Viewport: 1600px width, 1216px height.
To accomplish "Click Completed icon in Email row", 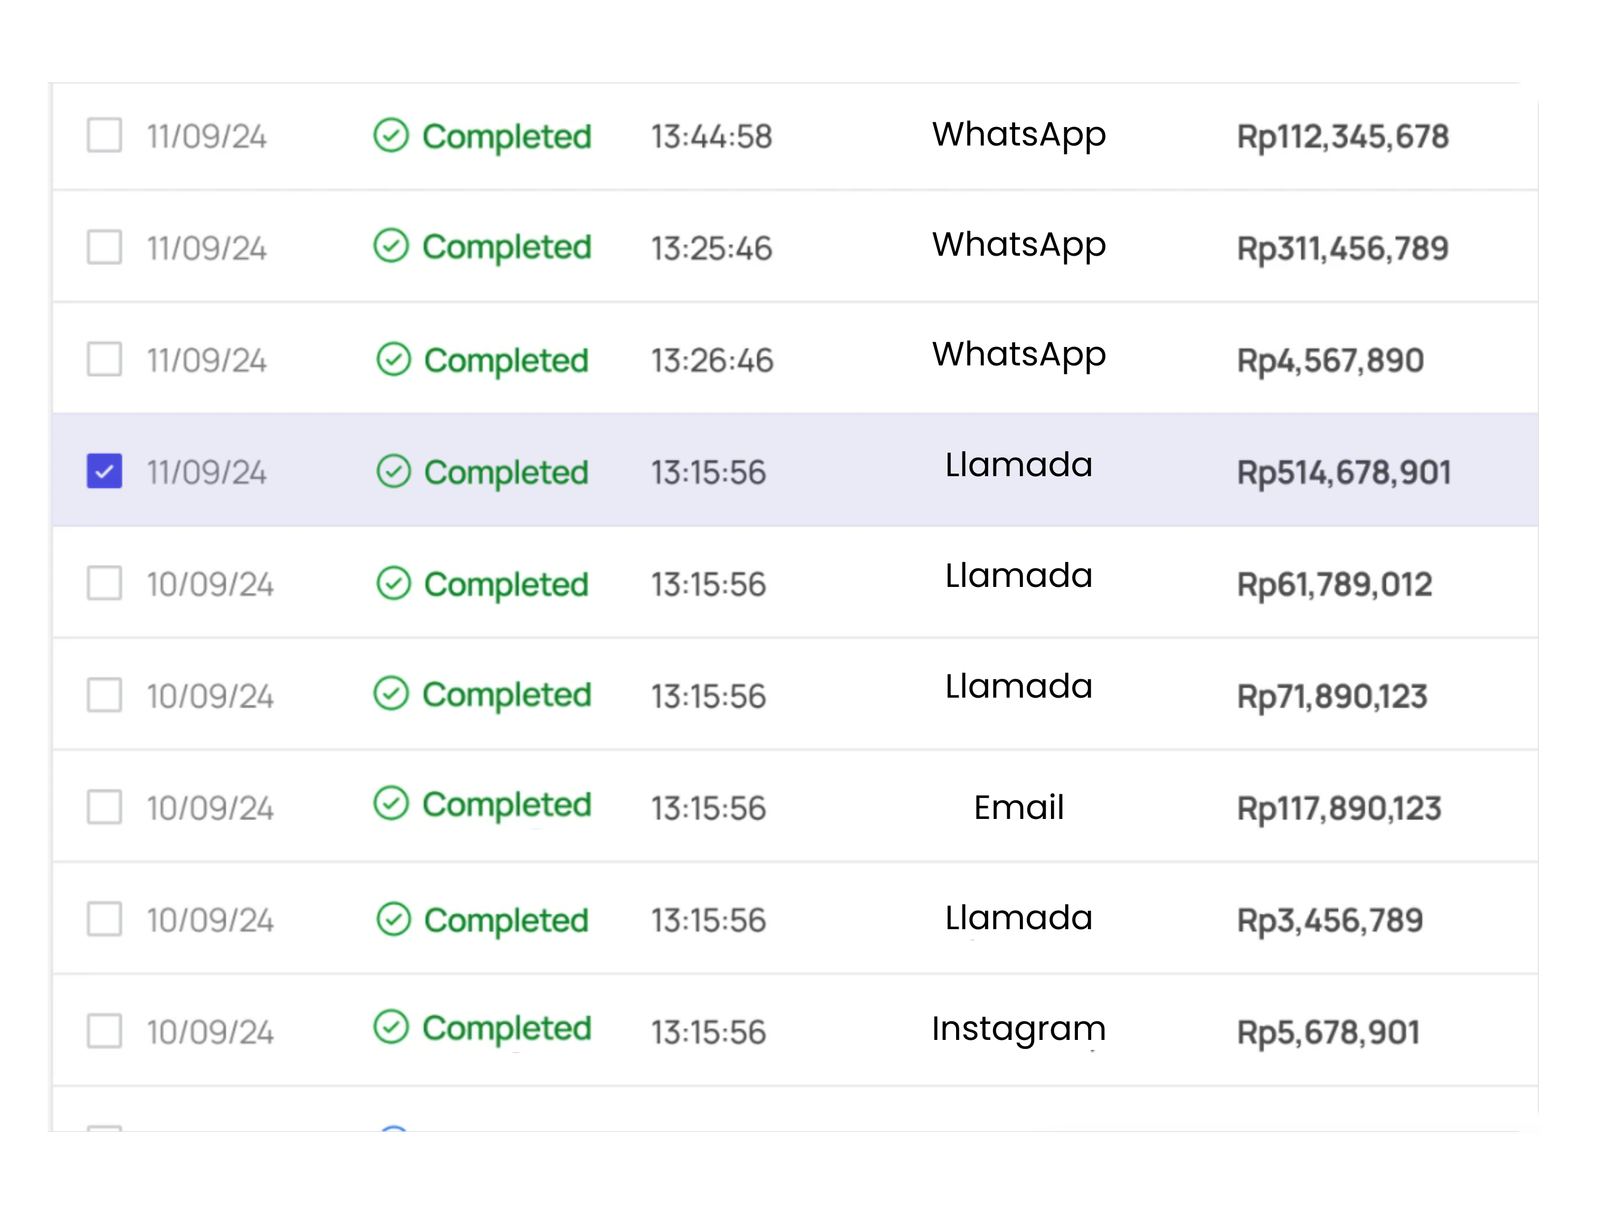I will pyautogui.click(x=391, y=803).
